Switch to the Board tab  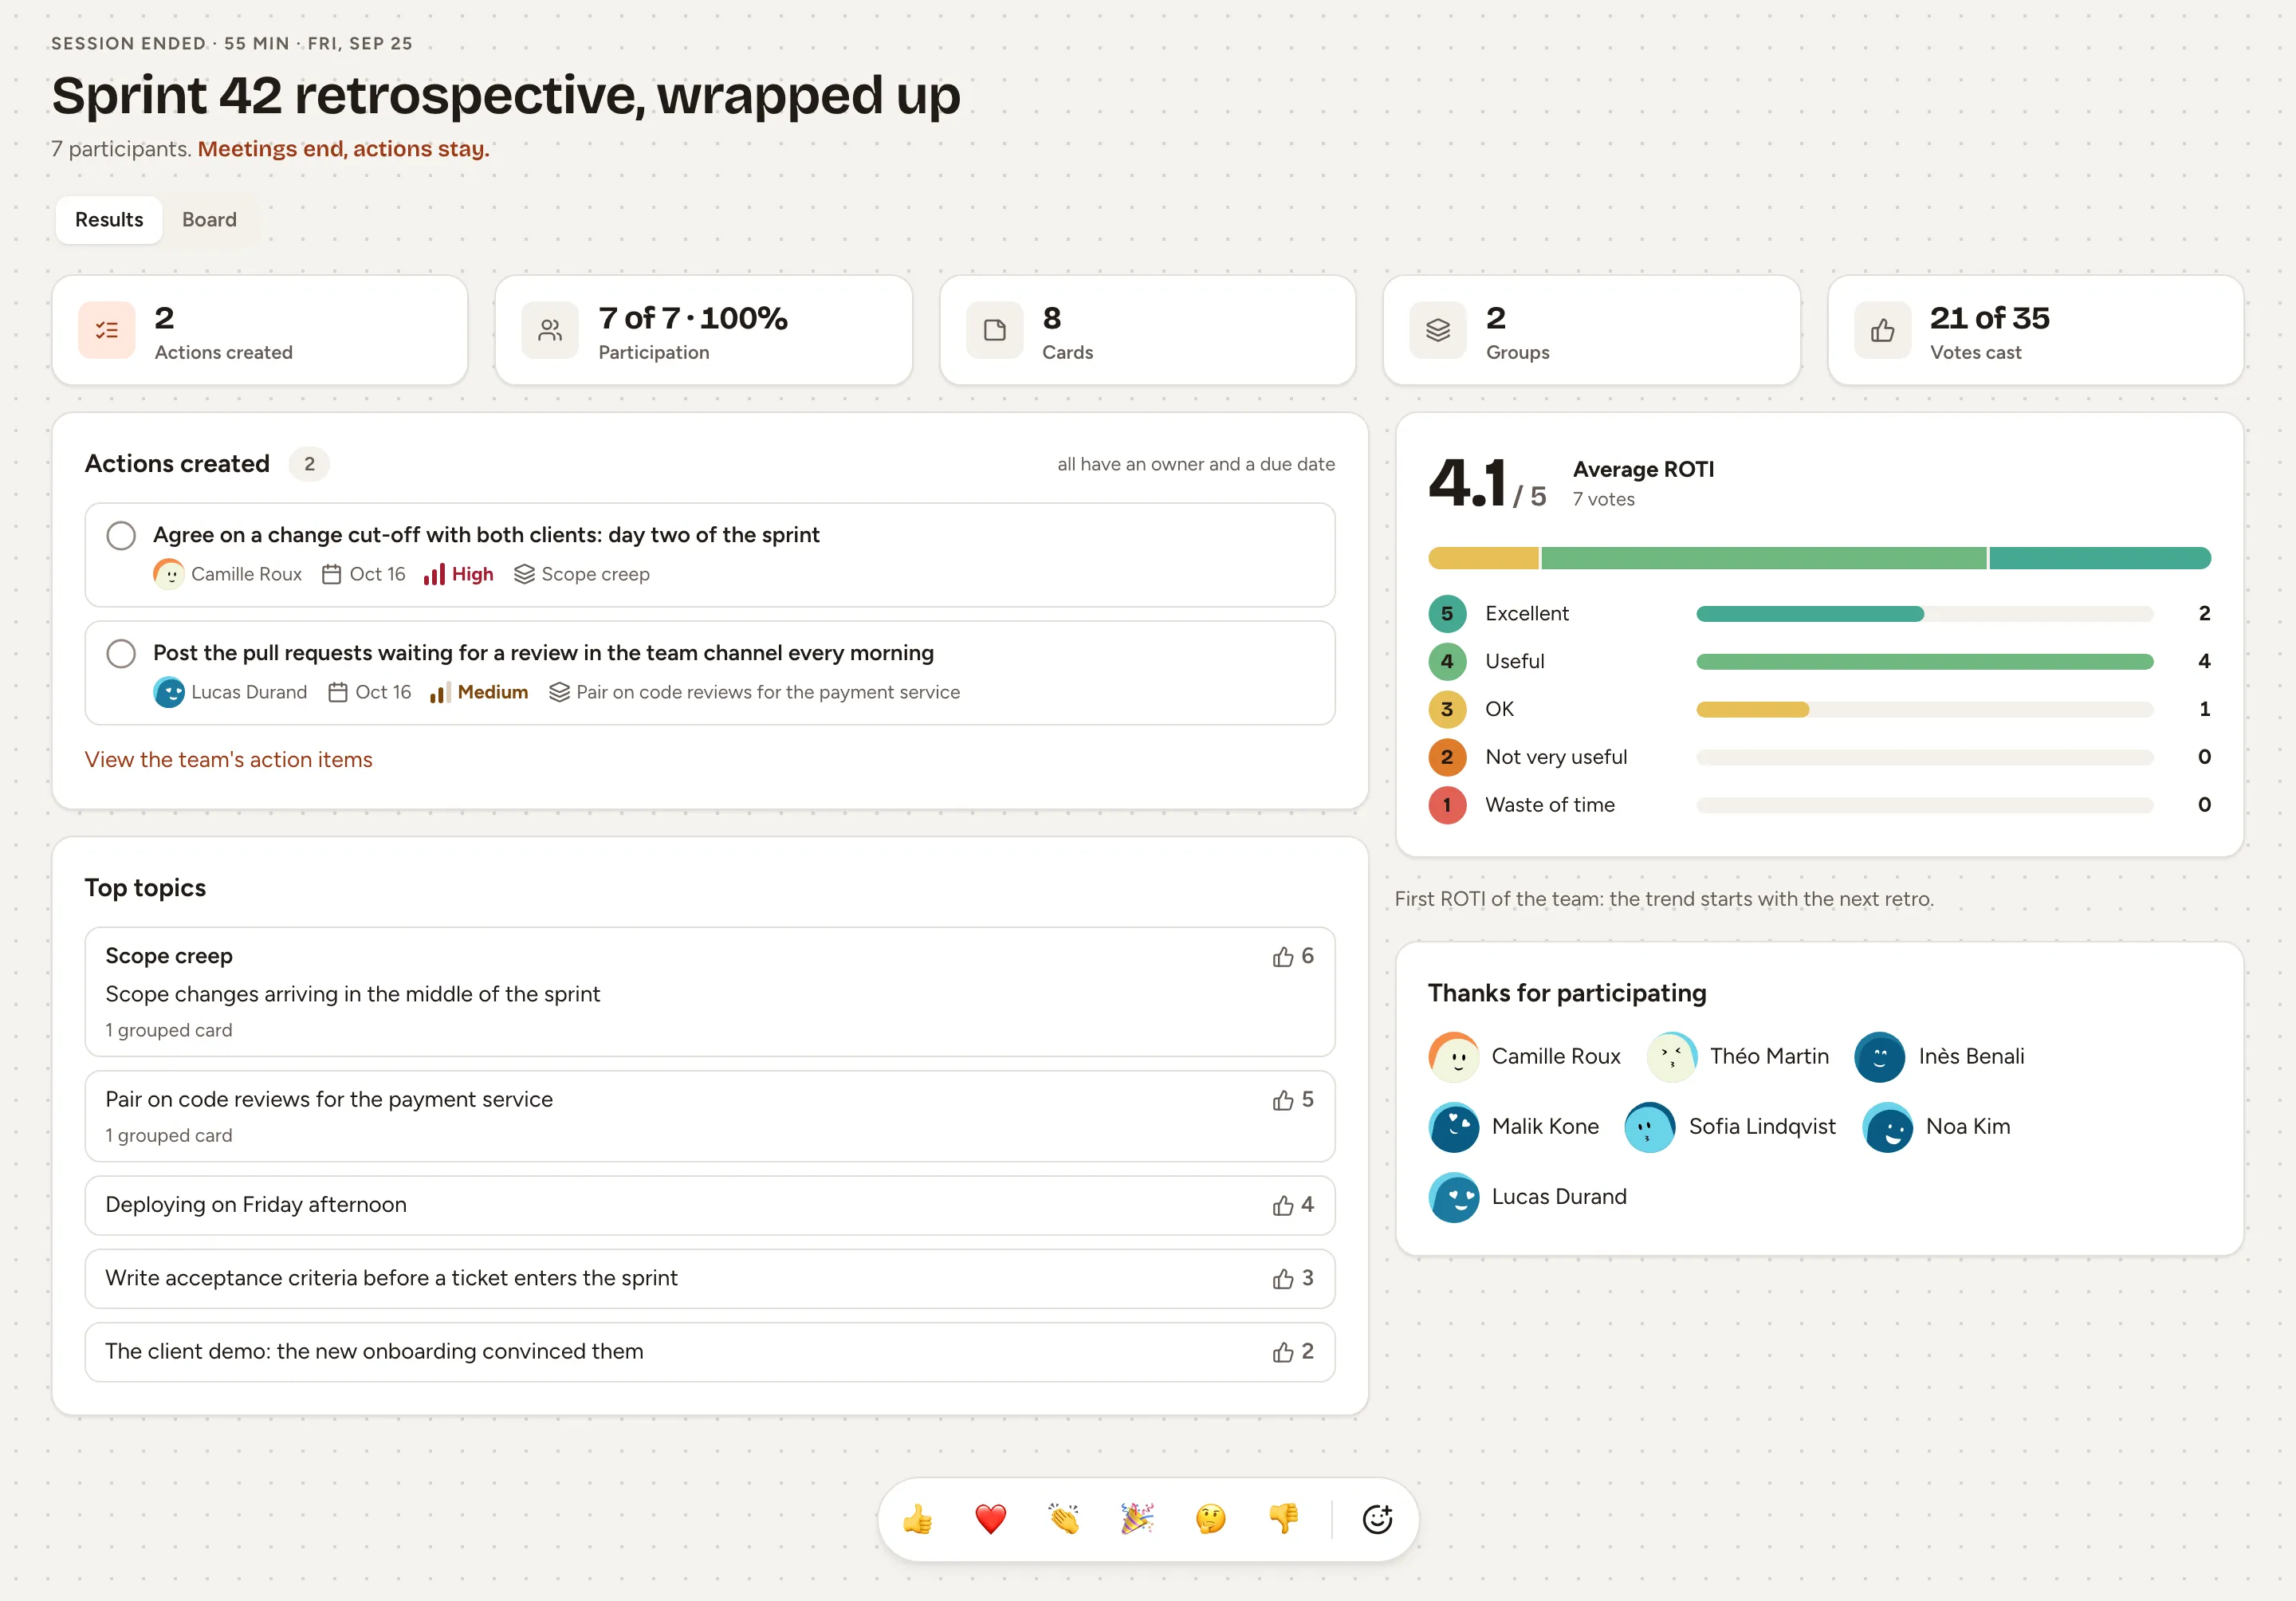(209, 220)
